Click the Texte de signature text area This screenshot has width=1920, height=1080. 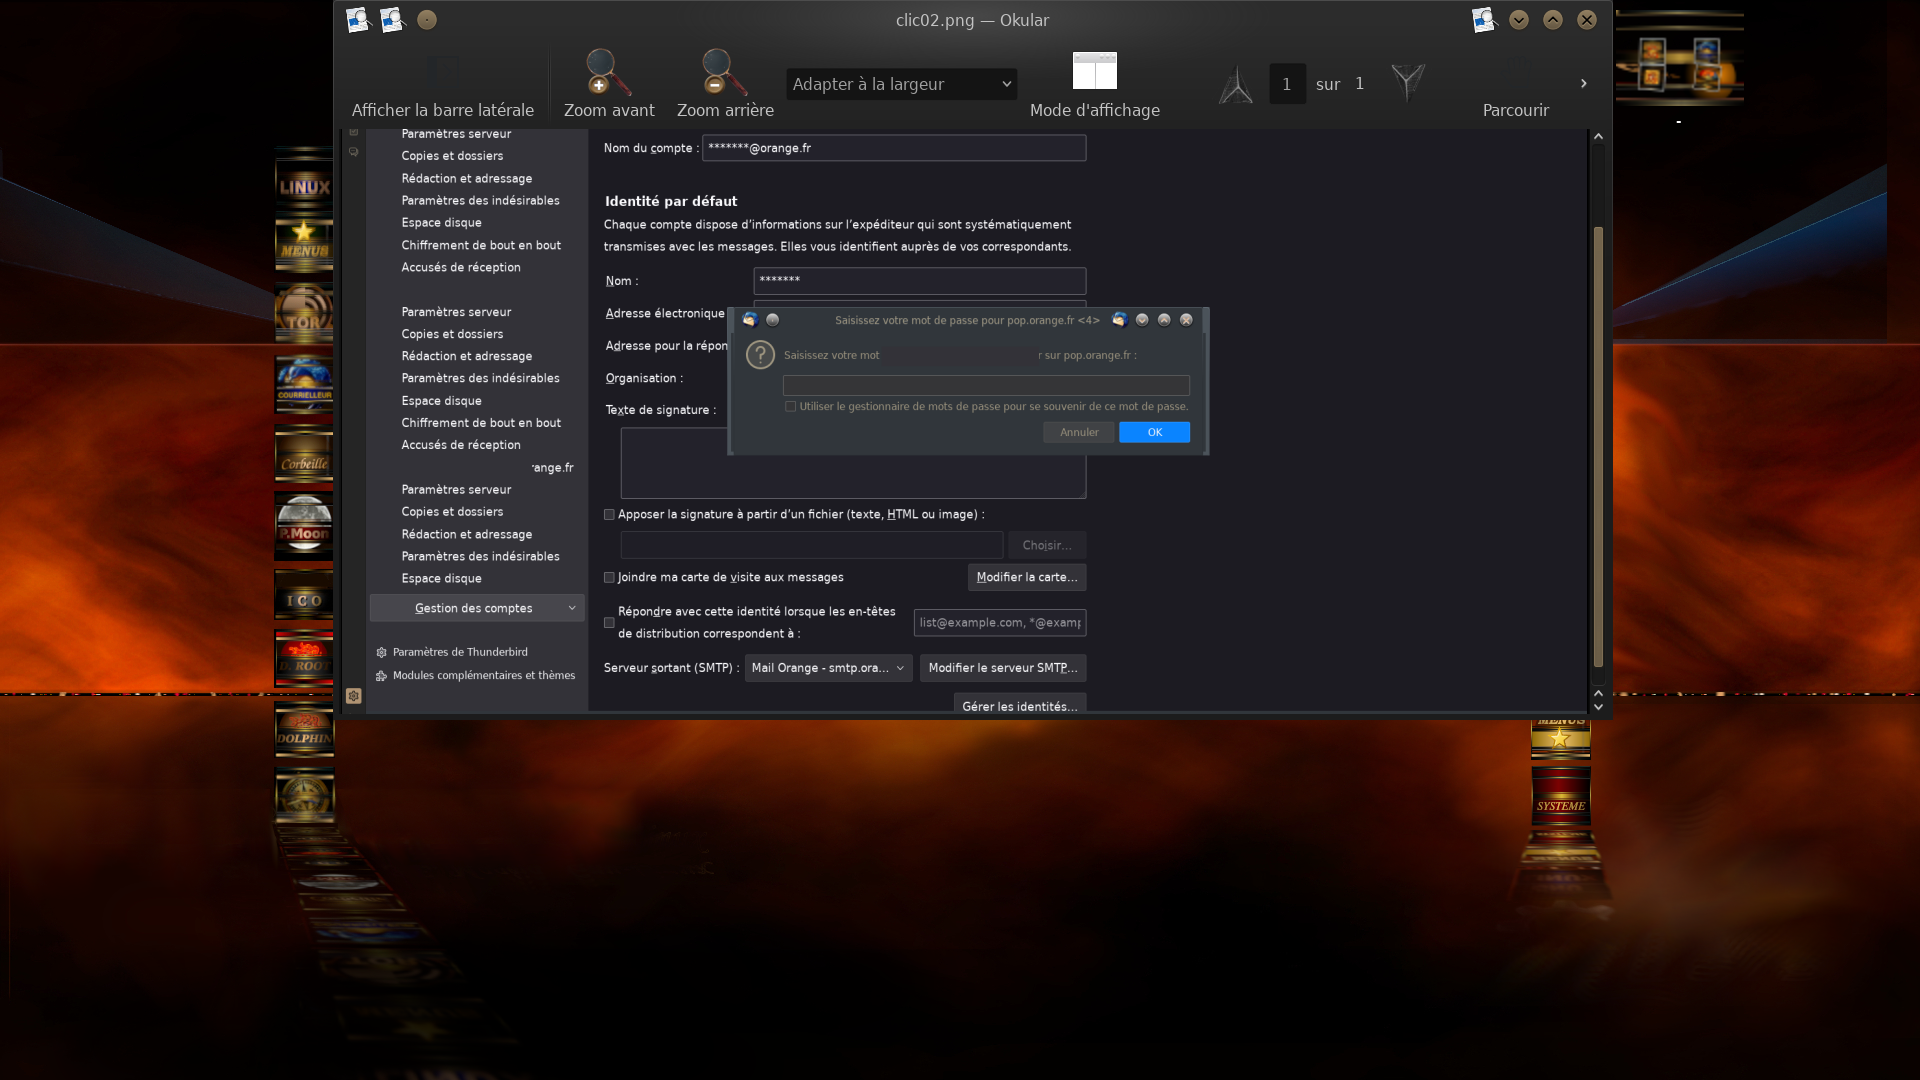[x=853, y=463]
